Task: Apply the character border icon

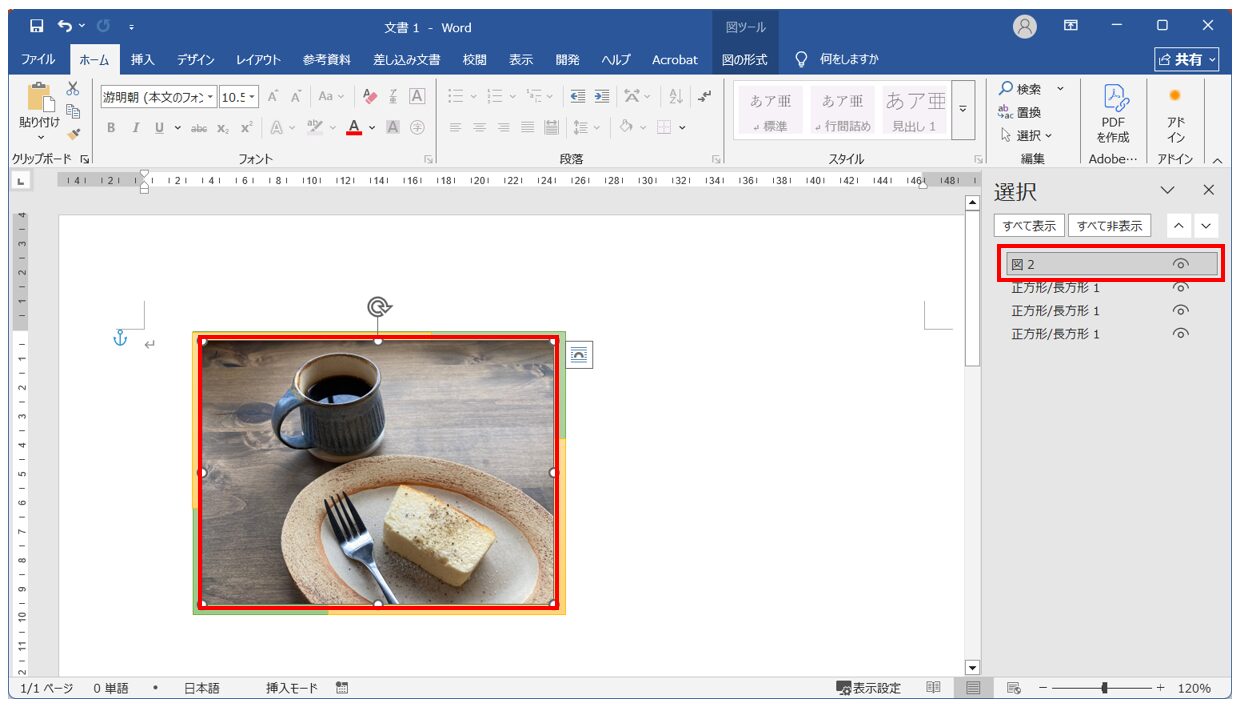Action: (x=417, y=97)
